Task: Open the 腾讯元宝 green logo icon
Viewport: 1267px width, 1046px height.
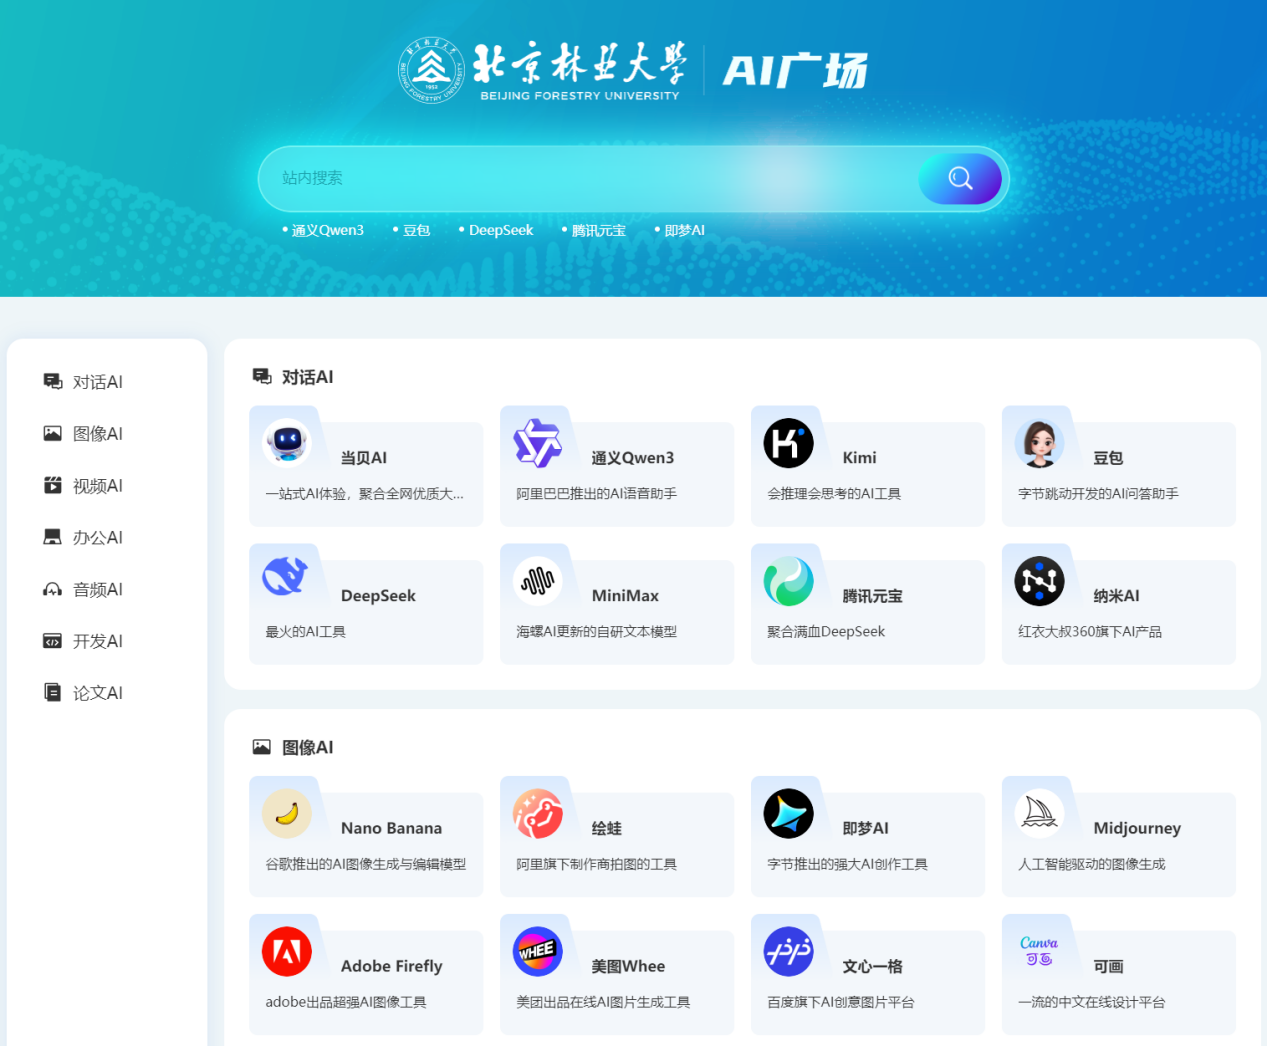Action: pyautogui.click(x=789, y=581)
